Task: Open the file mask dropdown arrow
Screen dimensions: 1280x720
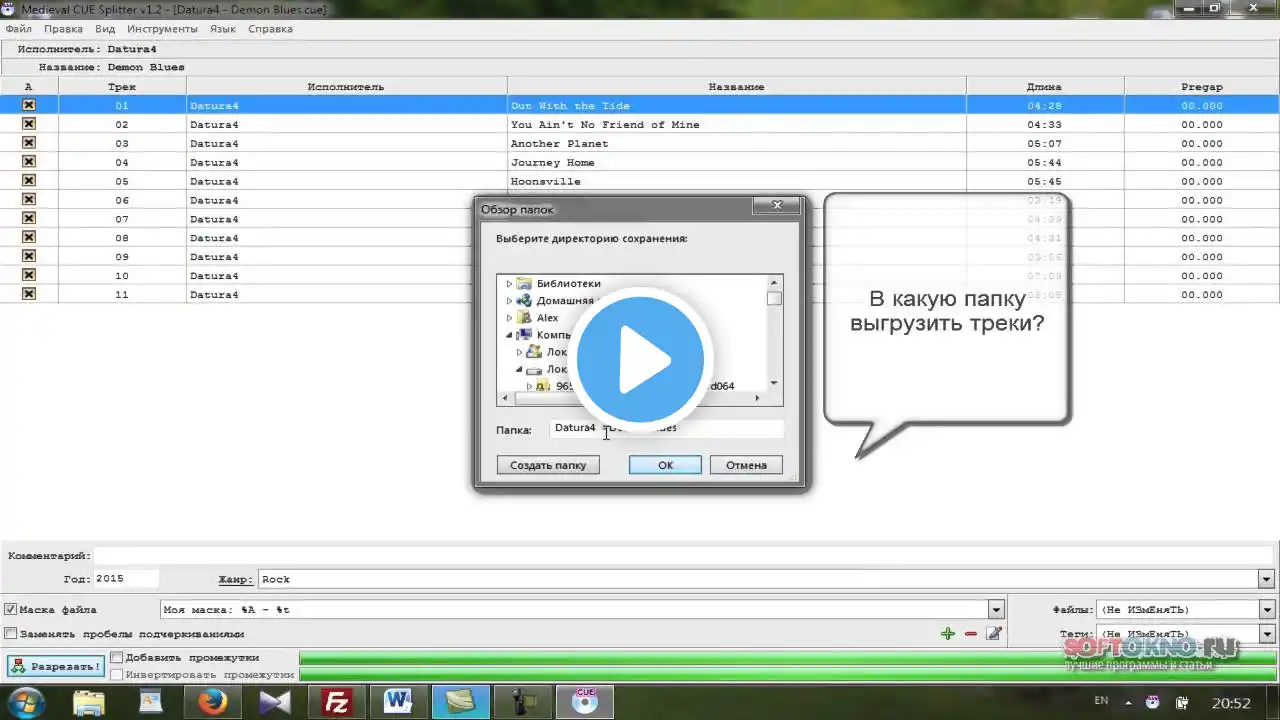Action: click(996, 609)
